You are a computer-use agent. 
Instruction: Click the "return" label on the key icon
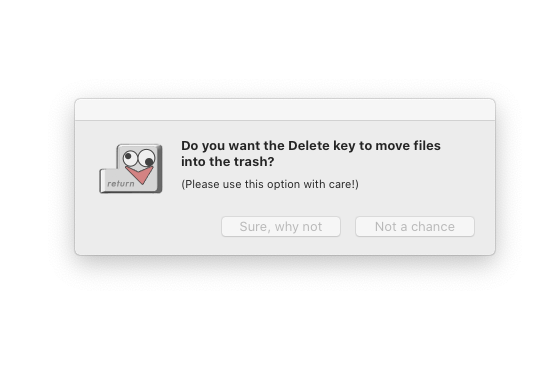coord(121,183)
